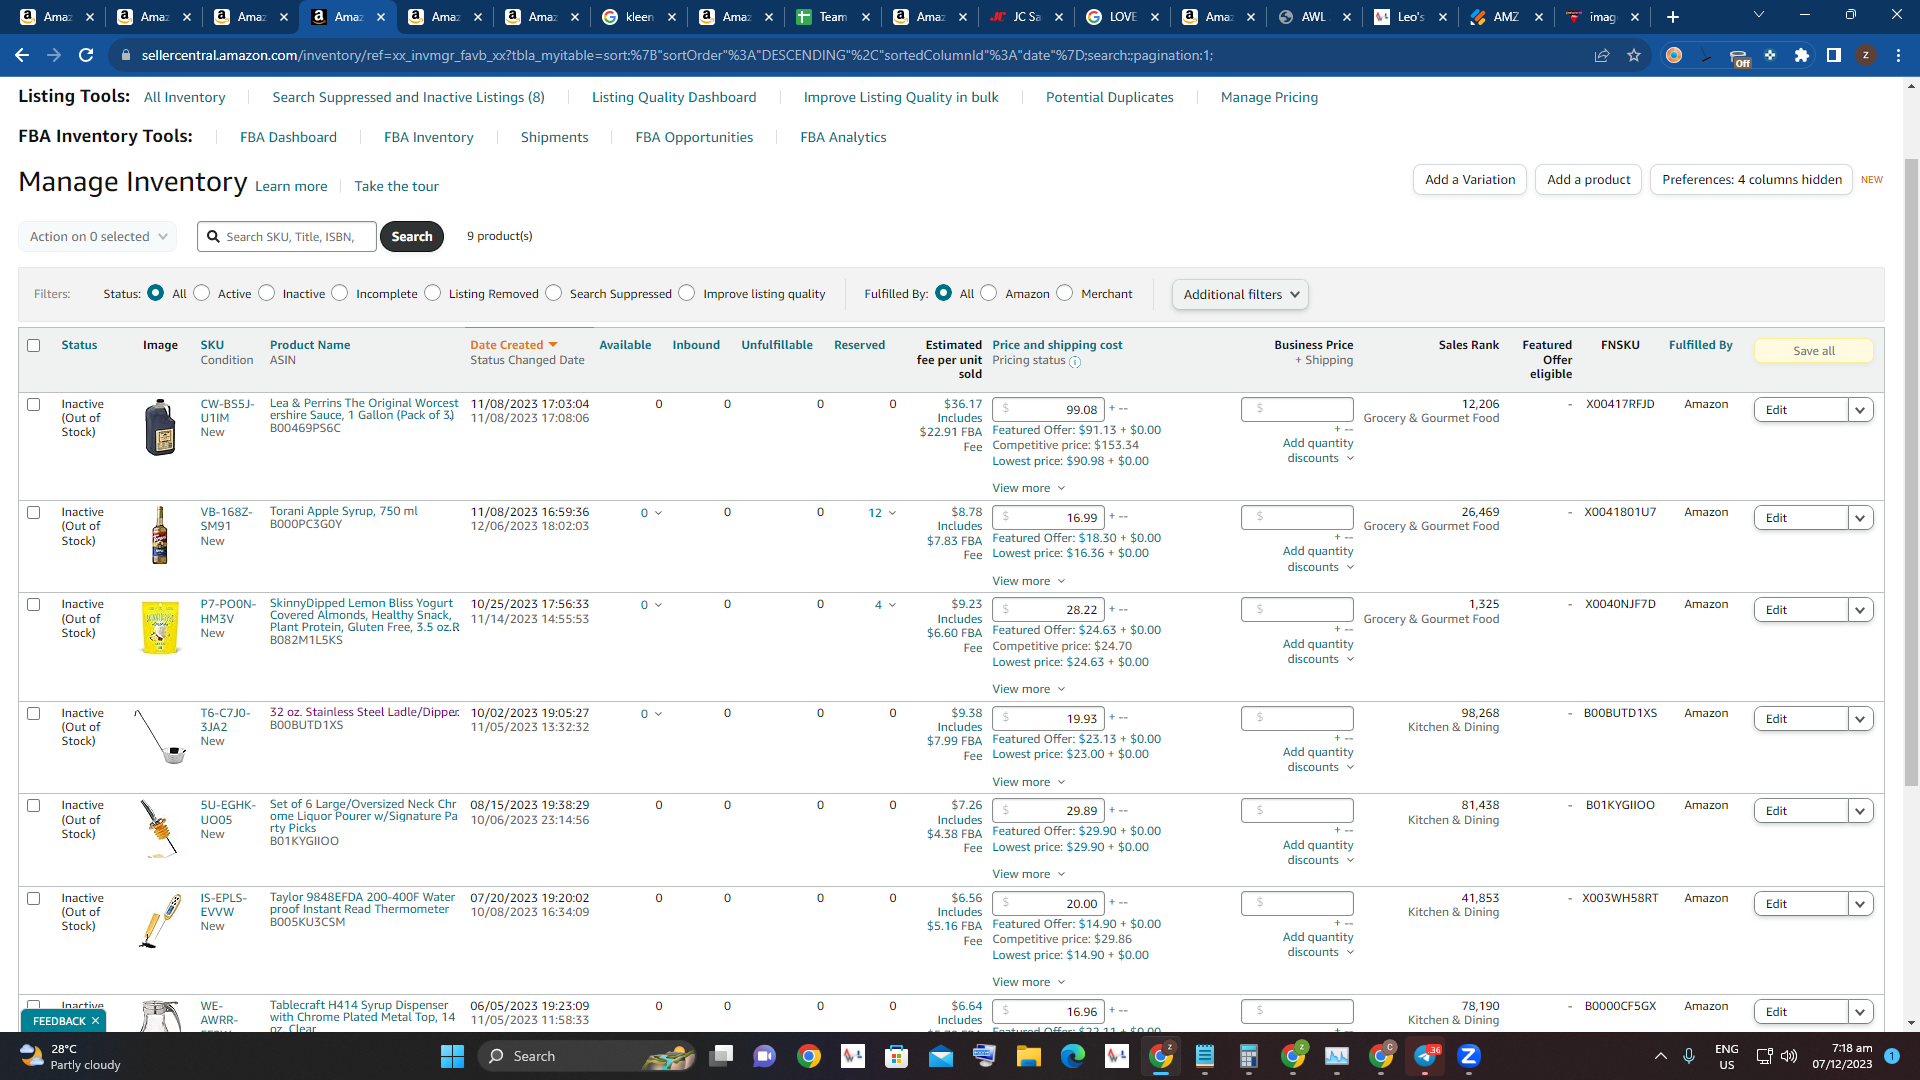
Task: Dismiss the Feedback tab with its X
Action: pos(95,1021)
